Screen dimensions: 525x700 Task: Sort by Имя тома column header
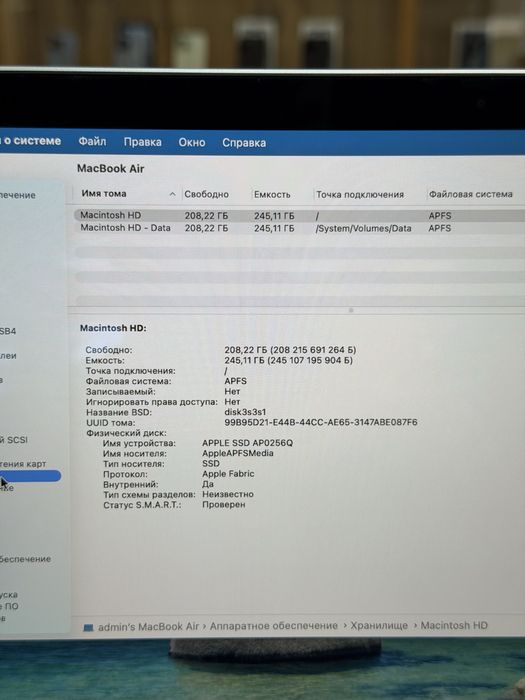[104, 193]
